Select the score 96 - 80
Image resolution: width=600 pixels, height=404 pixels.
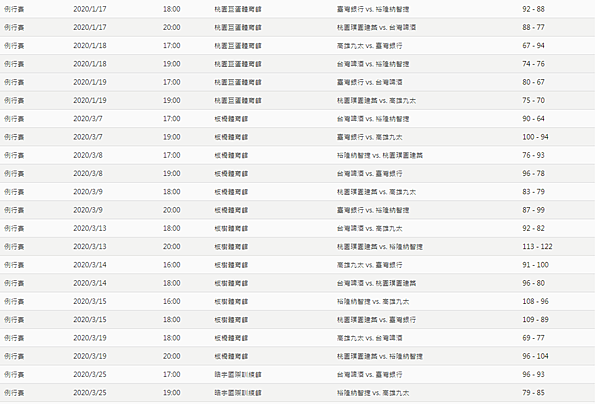pos(533,283)
